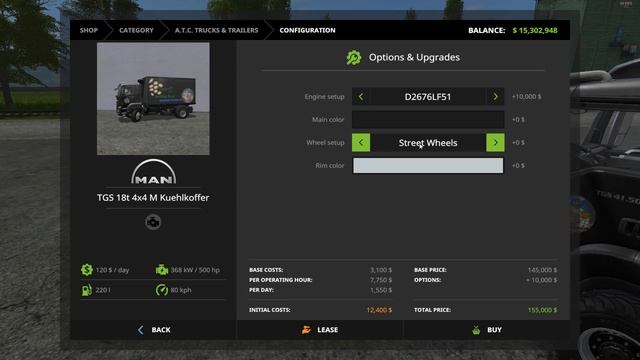The image size is (640, 360).
Task: Click the BUY button
Action: (x=487, y=330)
